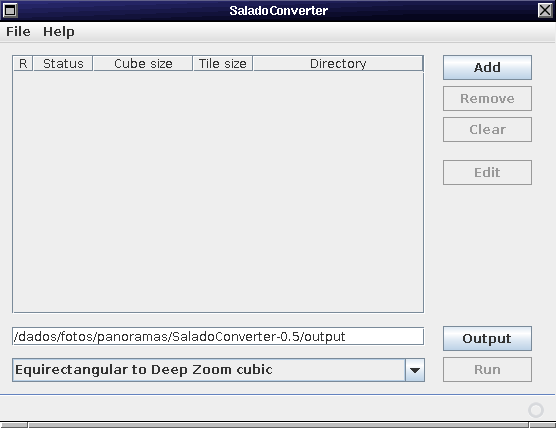Open the File menu
Viewport: 556px width, 428px height.
tap(18, 32)
